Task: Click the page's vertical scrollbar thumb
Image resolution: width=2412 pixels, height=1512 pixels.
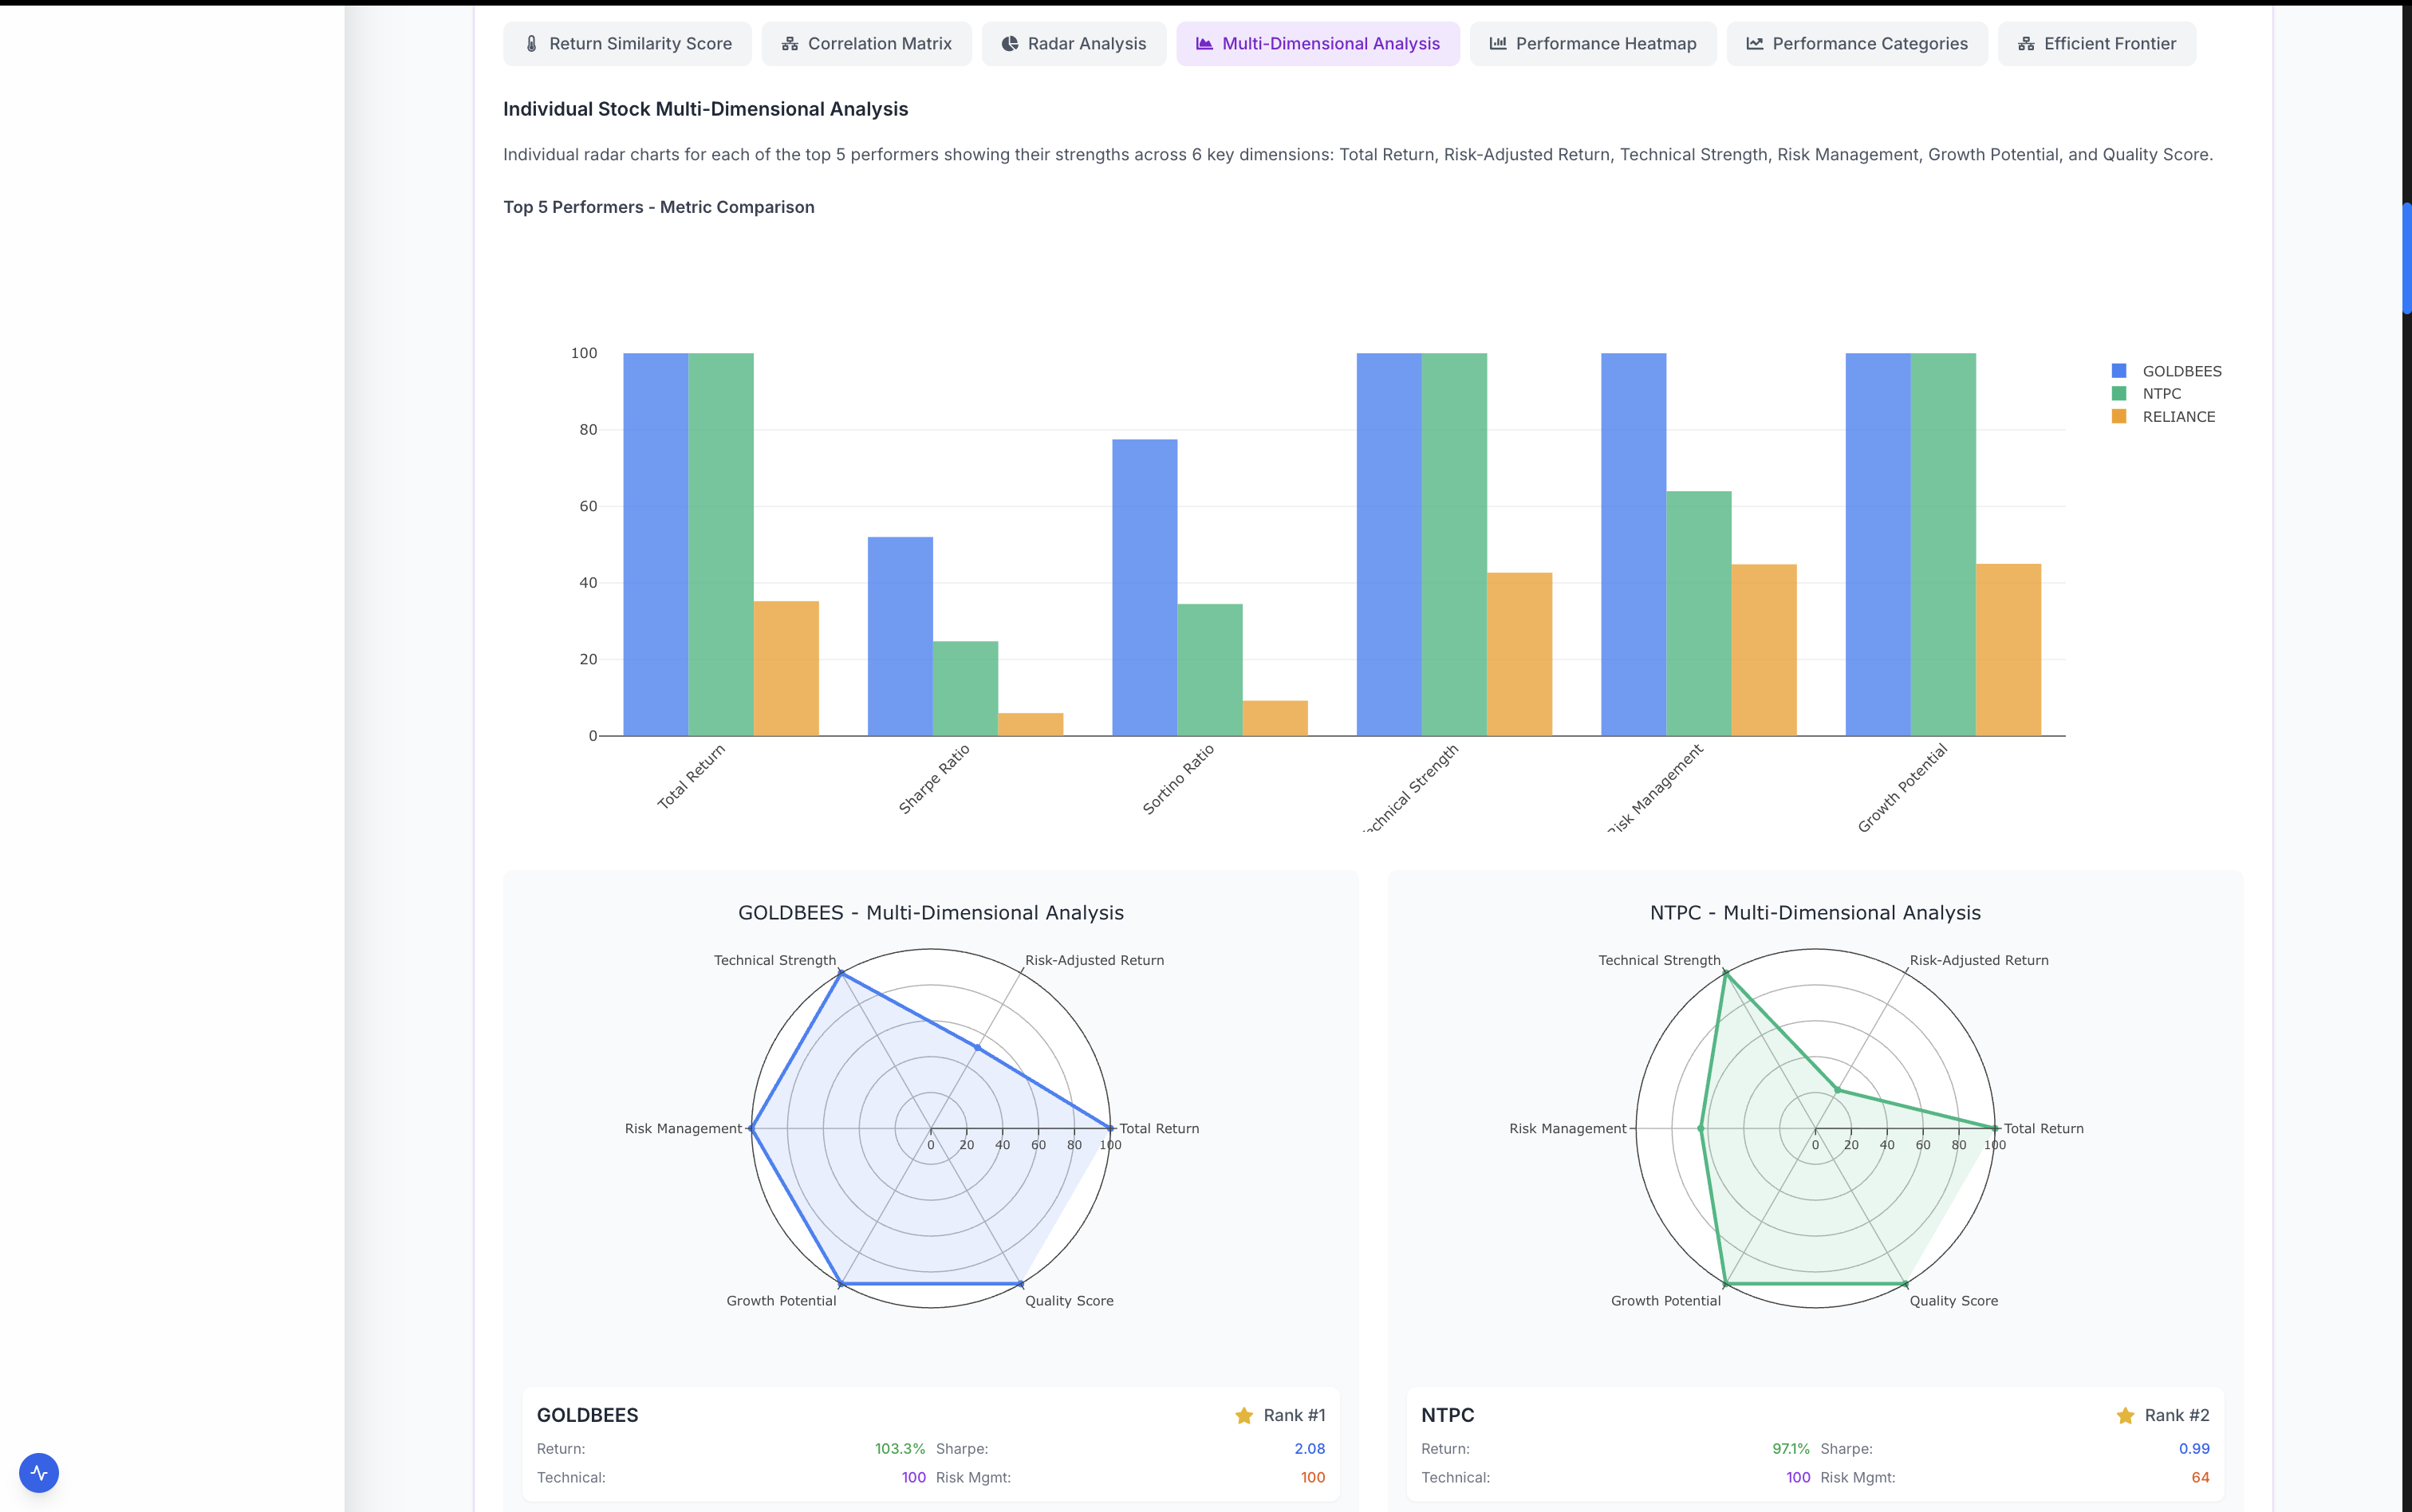Action: 2406,258
